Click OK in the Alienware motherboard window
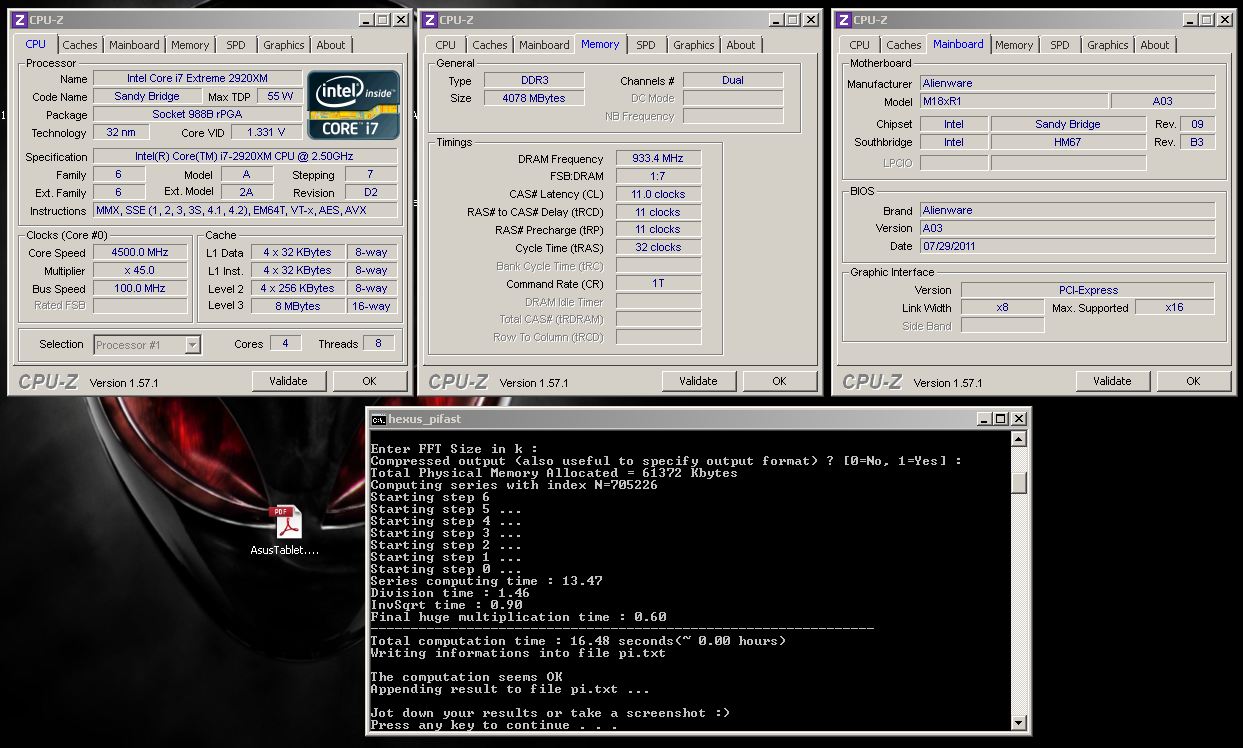The width and height of the screenshot is (1243, 748). (x=1193, y=381)
